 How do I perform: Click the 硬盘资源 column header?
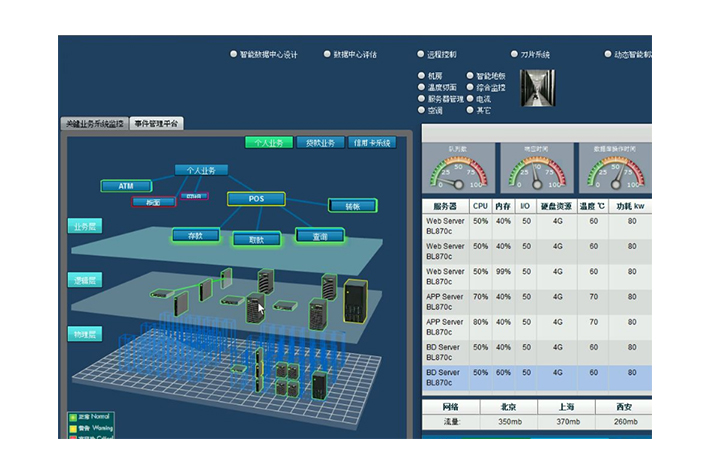pyautogui.click(x=557, y=206)
